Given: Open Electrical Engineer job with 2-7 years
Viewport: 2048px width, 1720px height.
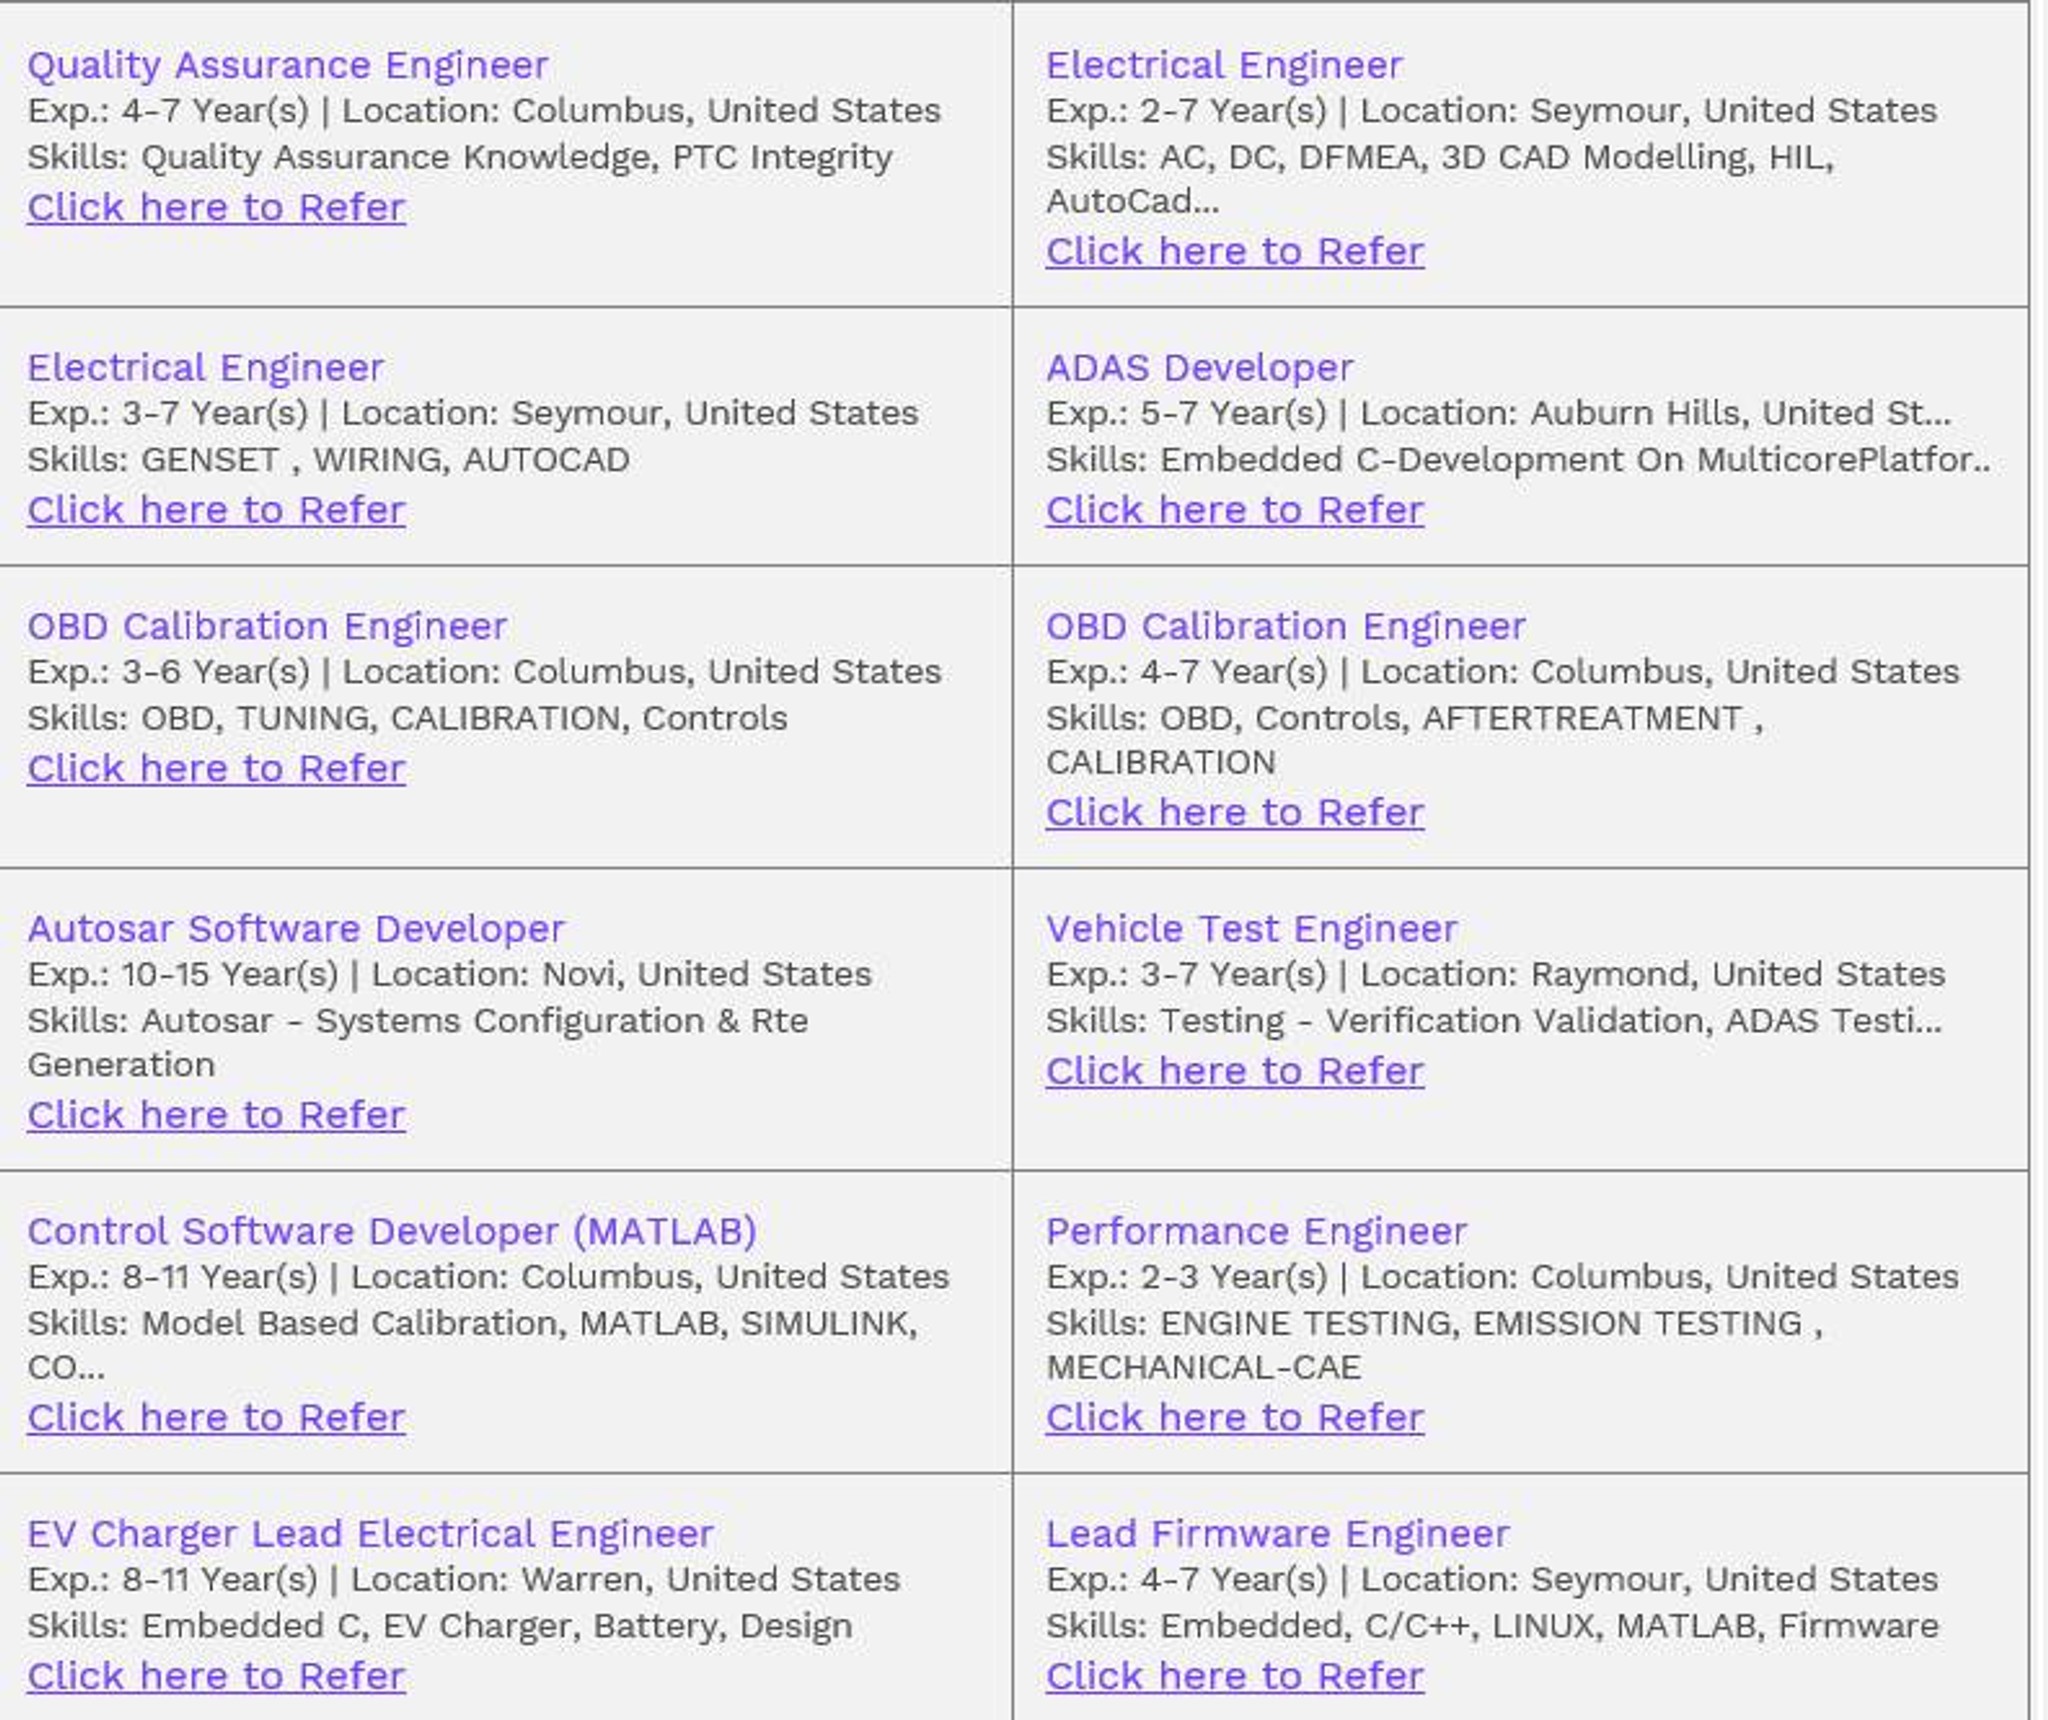Looking at the screenshot, I should point(1224,65).
